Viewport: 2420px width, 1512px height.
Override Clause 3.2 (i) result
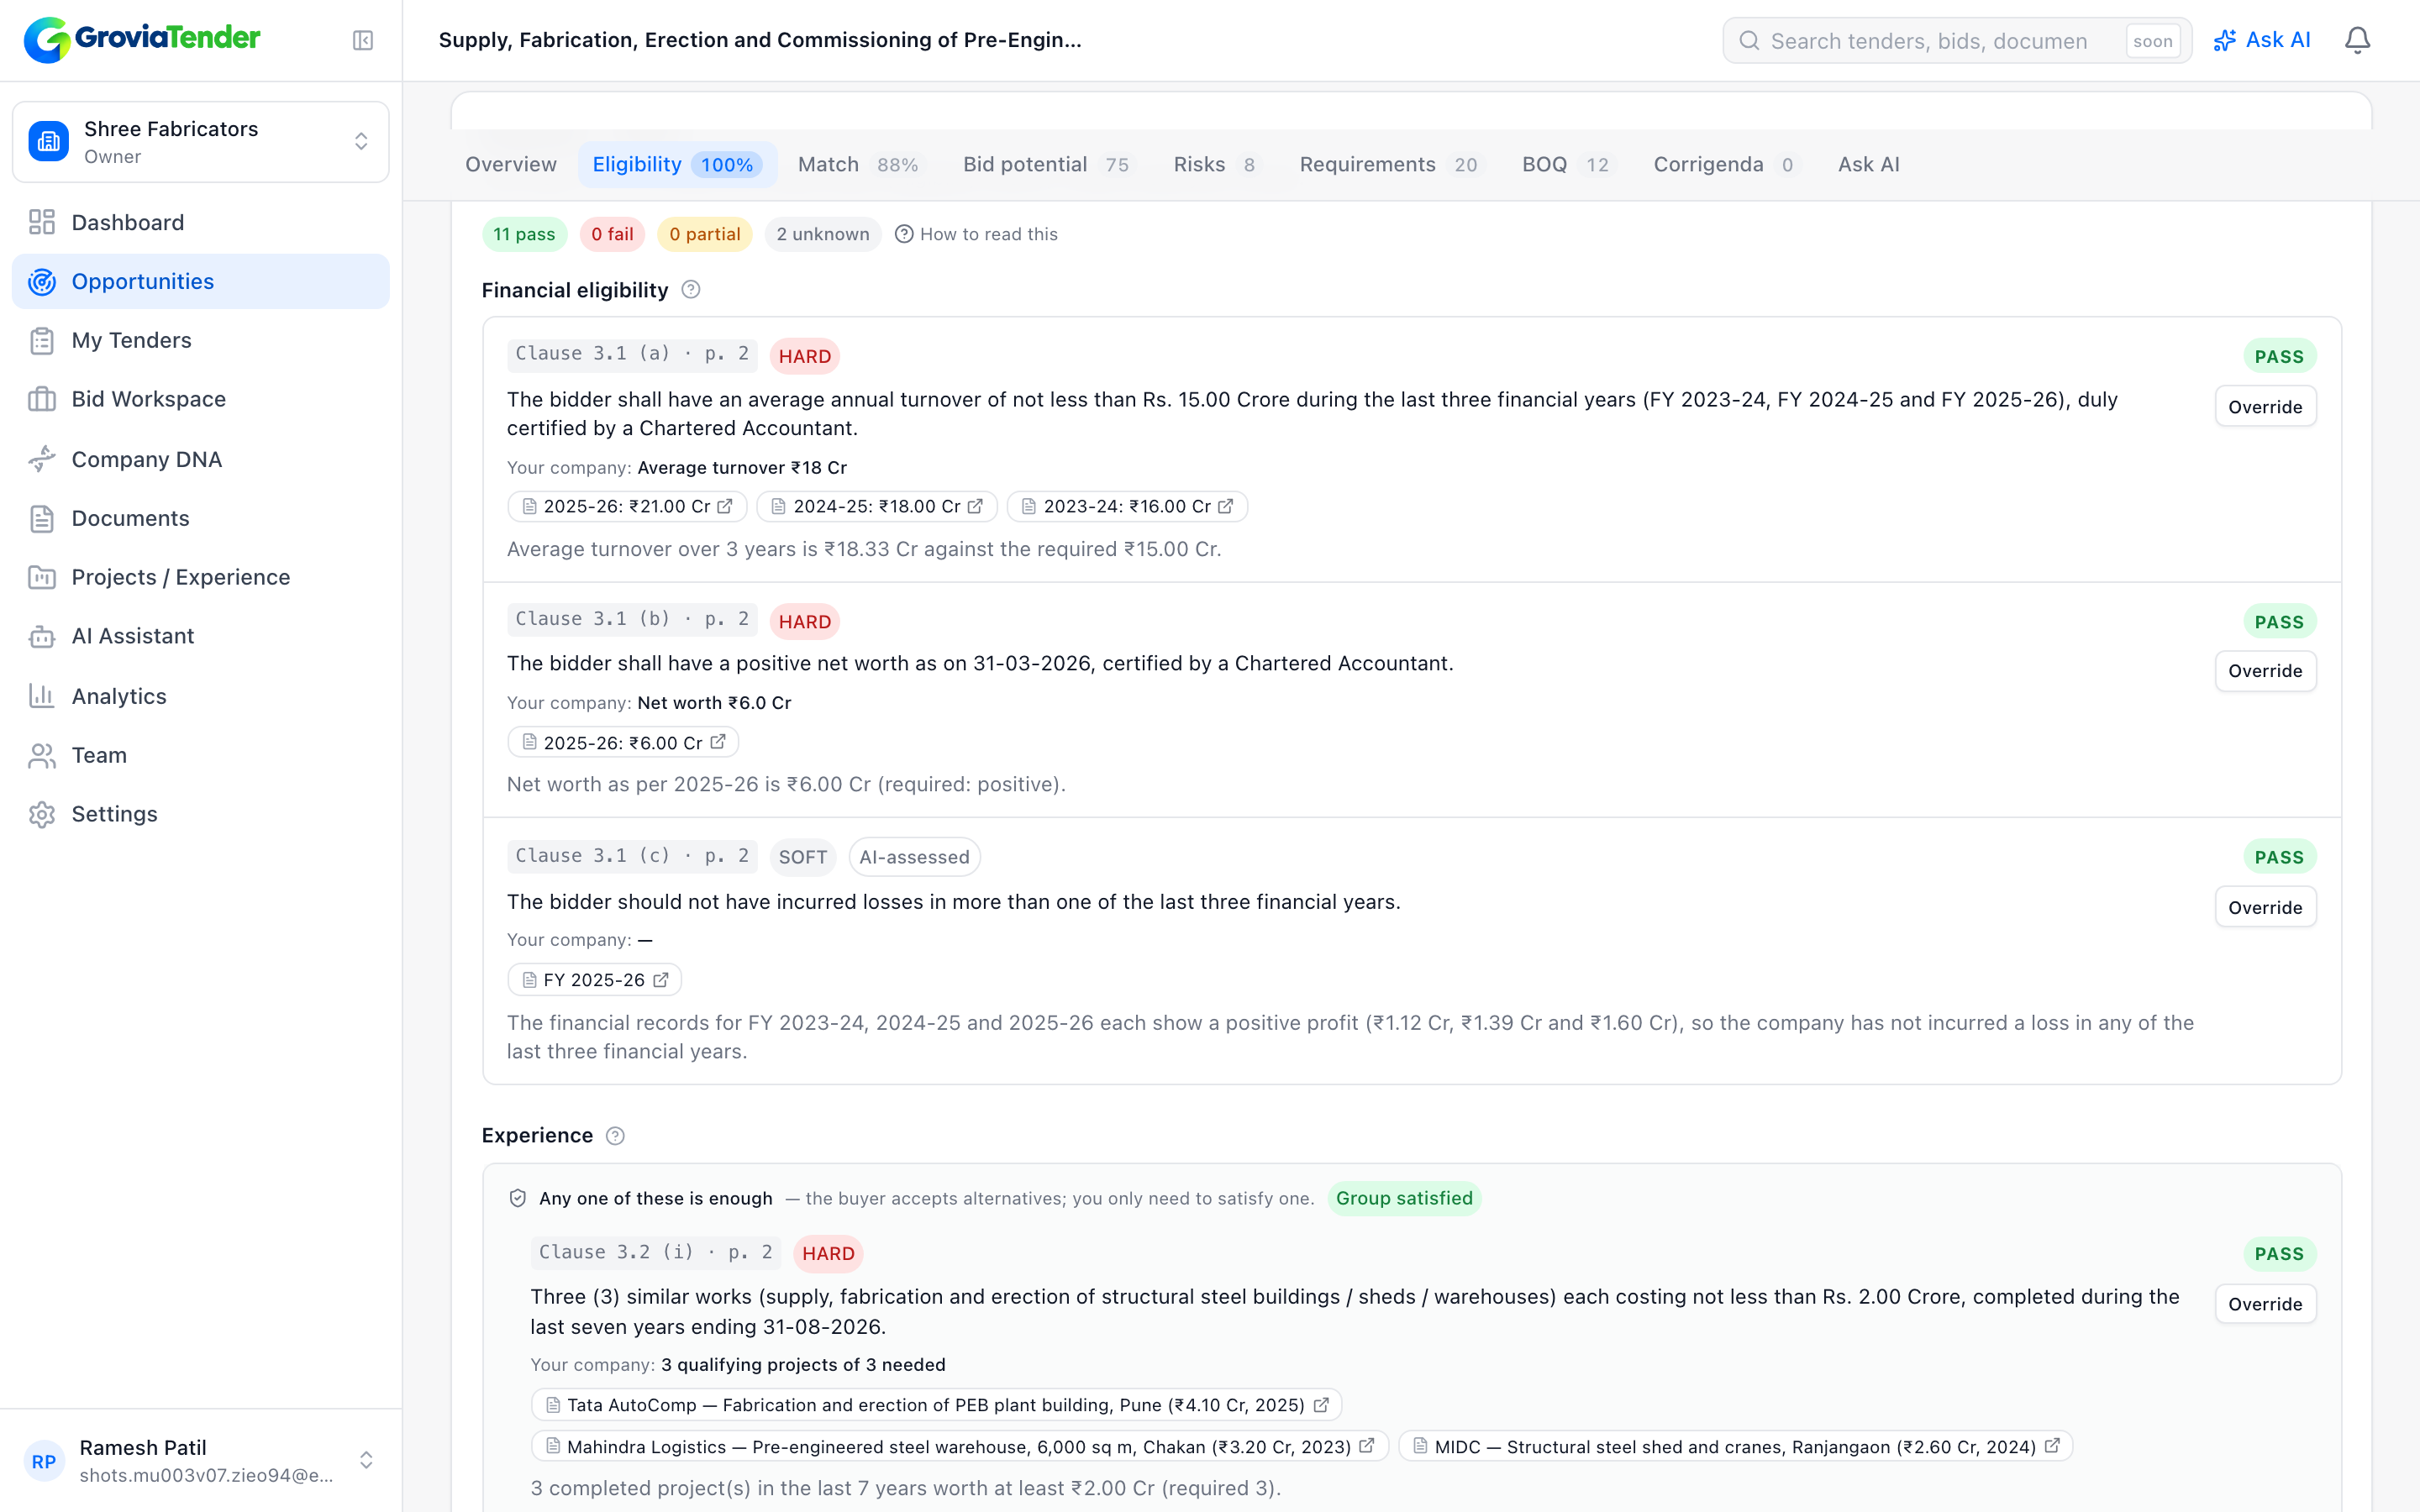(2265, 1304)
